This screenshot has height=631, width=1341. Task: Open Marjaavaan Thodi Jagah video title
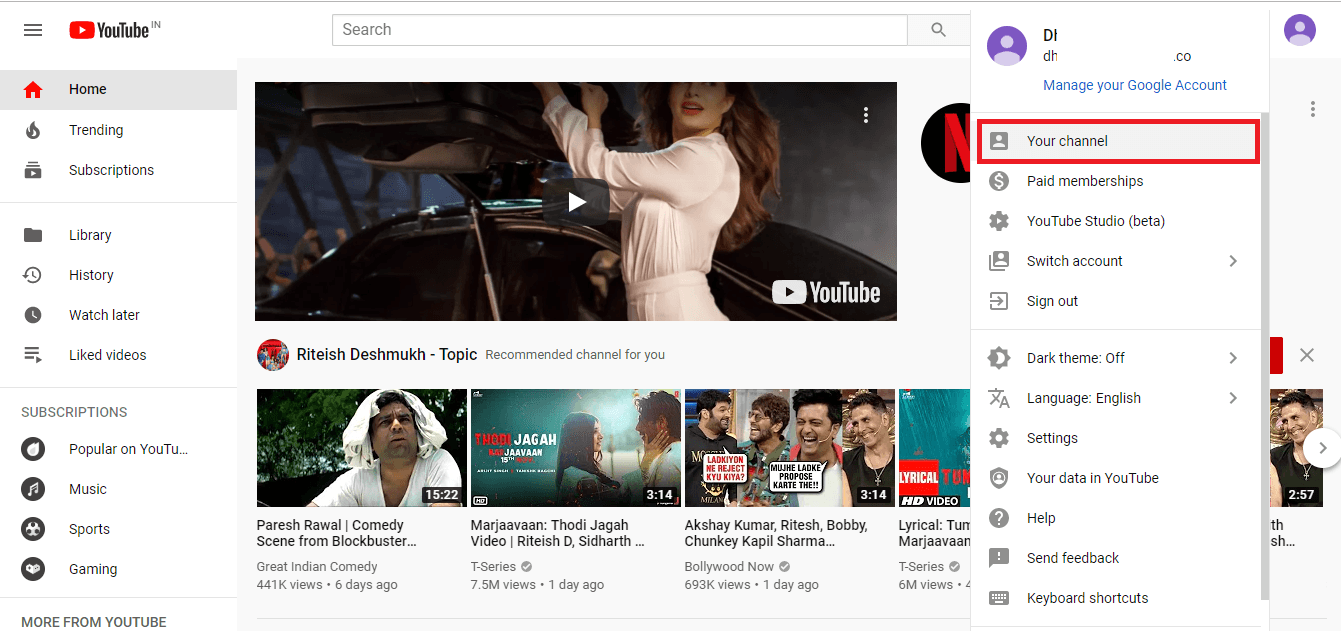[557, 533]
